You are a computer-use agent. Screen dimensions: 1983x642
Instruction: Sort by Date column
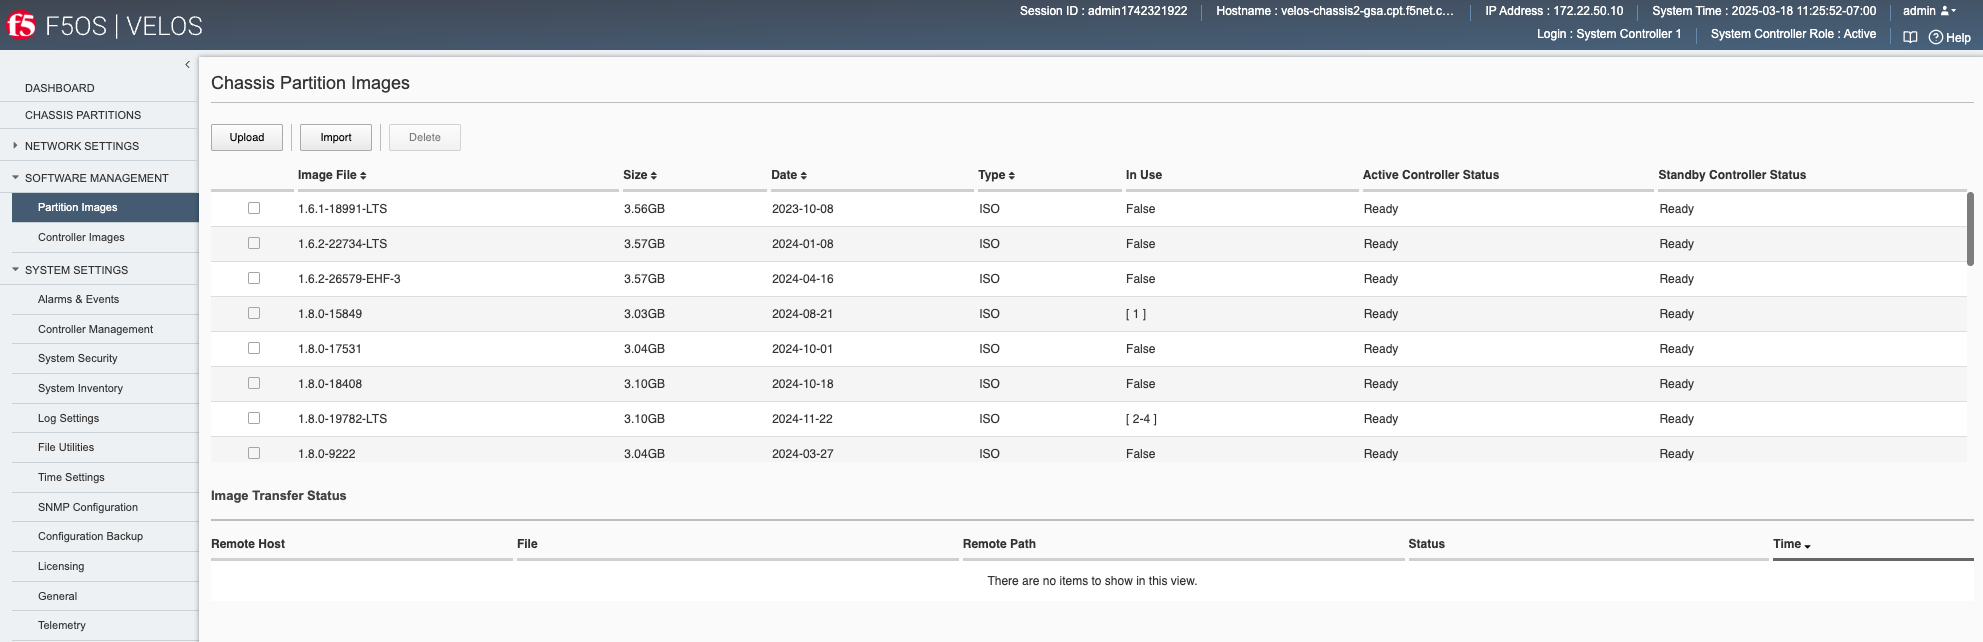(x=789, y=175)
